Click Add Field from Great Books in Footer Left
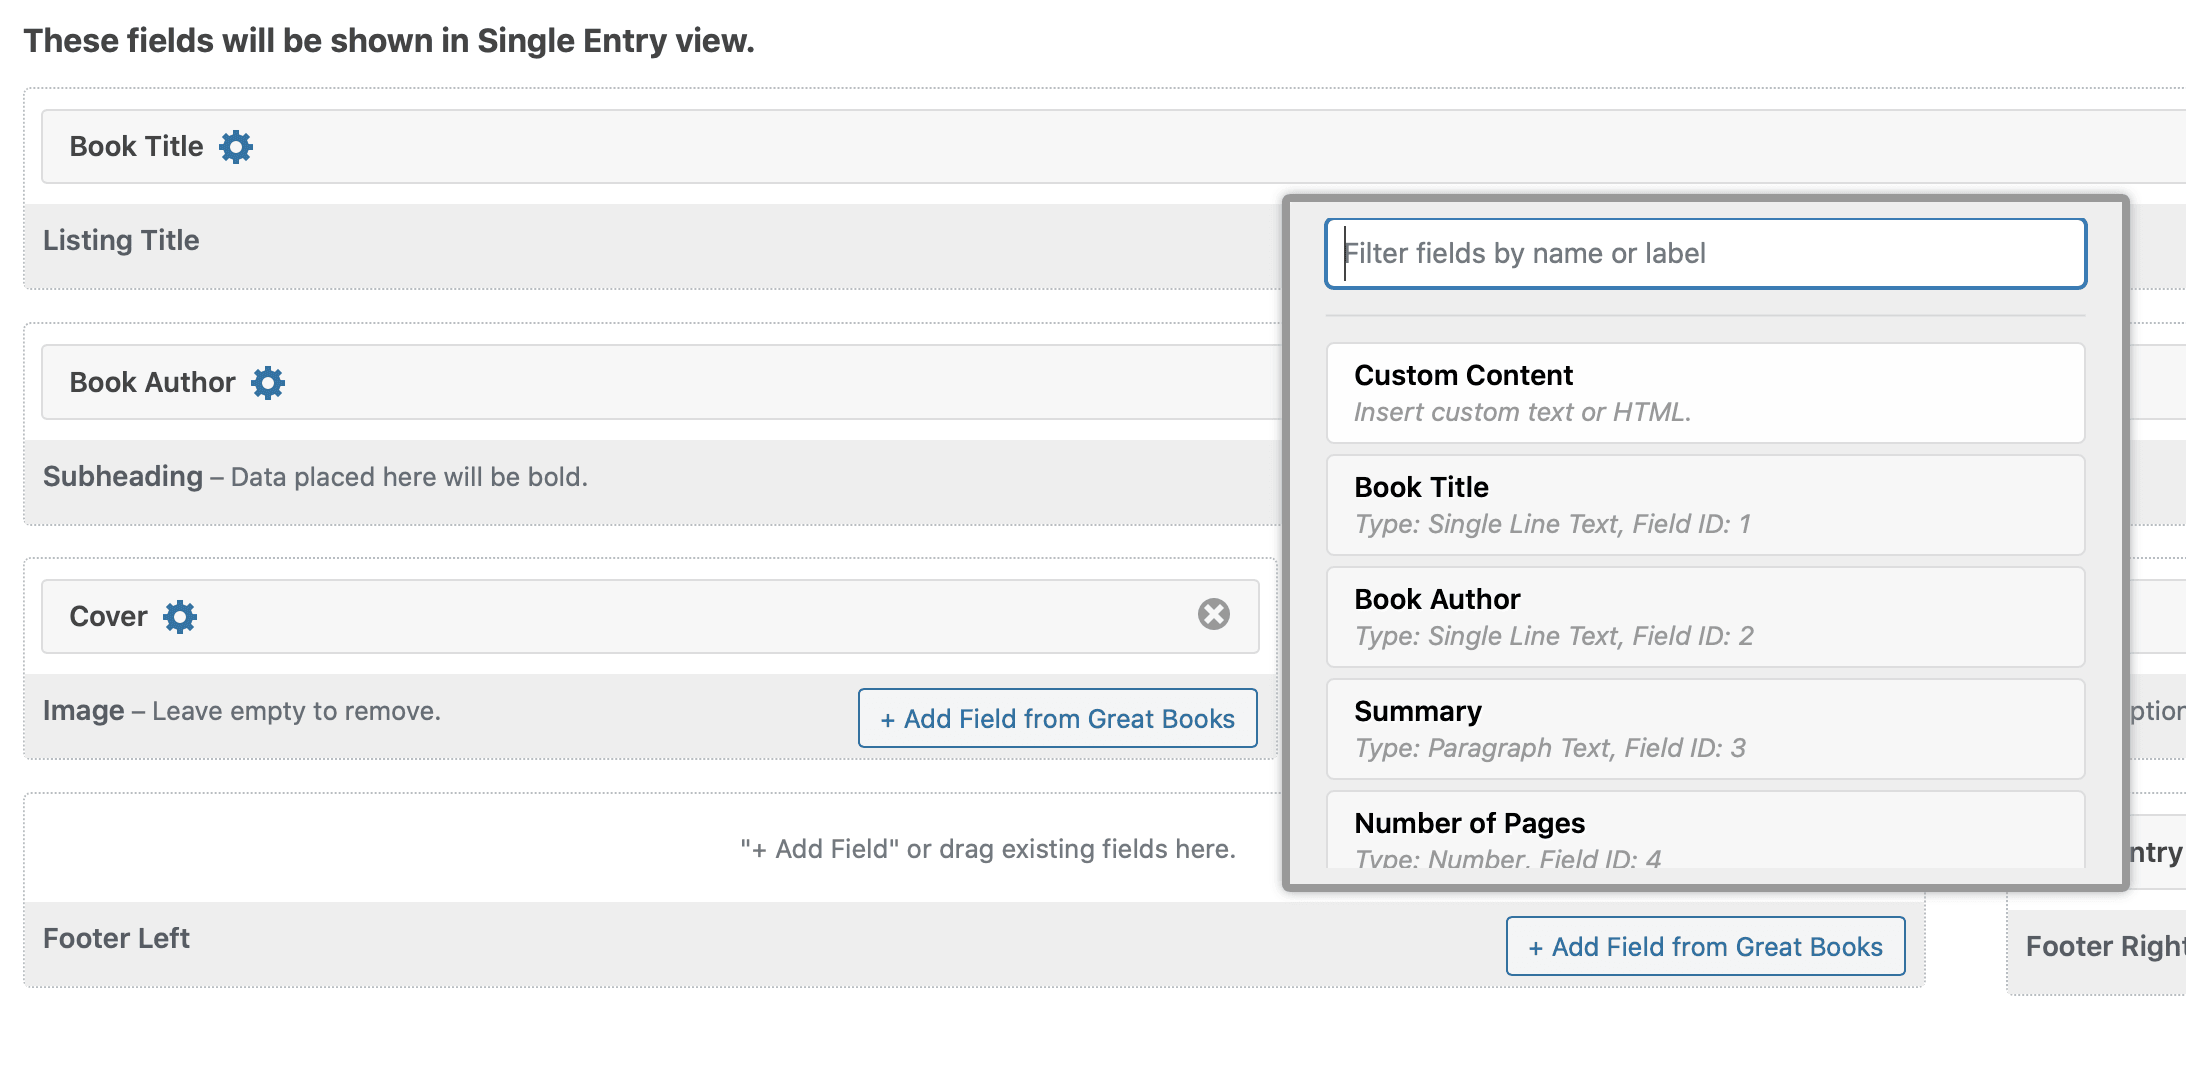 1706,946
